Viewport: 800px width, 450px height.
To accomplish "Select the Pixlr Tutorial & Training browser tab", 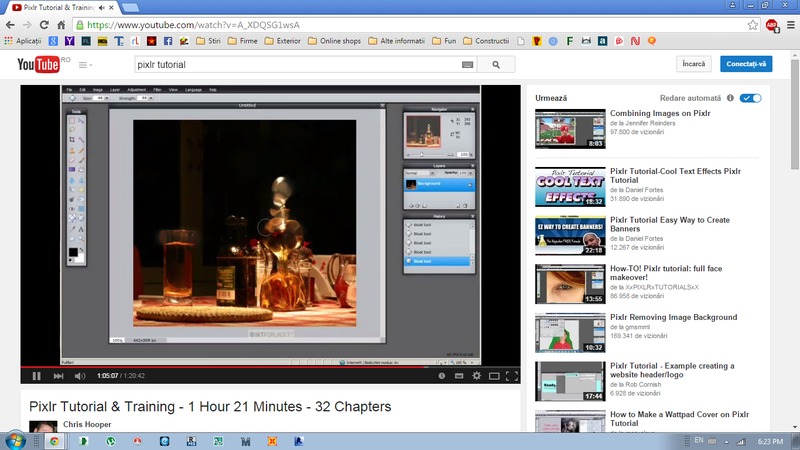I will click(x=59, y=8).
